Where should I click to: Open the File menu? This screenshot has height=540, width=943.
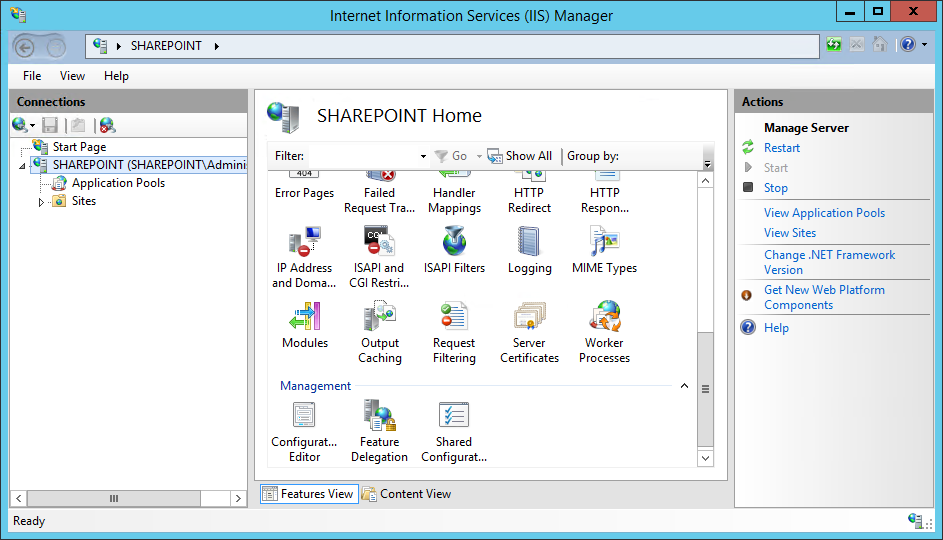tap(32, 76)
